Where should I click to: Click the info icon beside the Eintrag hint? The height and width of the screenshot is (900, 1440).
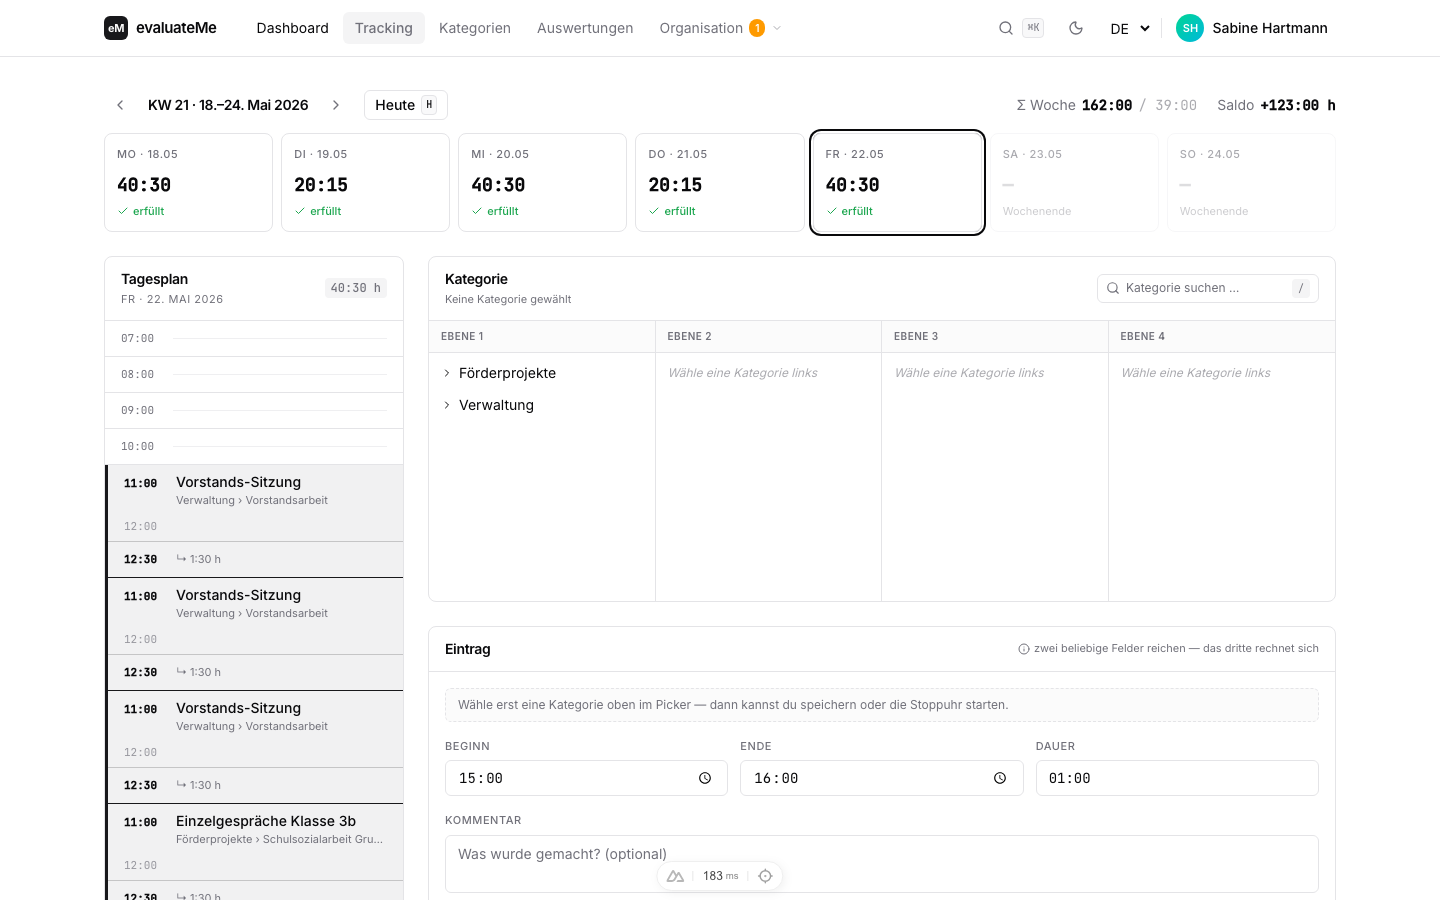[1024, 649]
